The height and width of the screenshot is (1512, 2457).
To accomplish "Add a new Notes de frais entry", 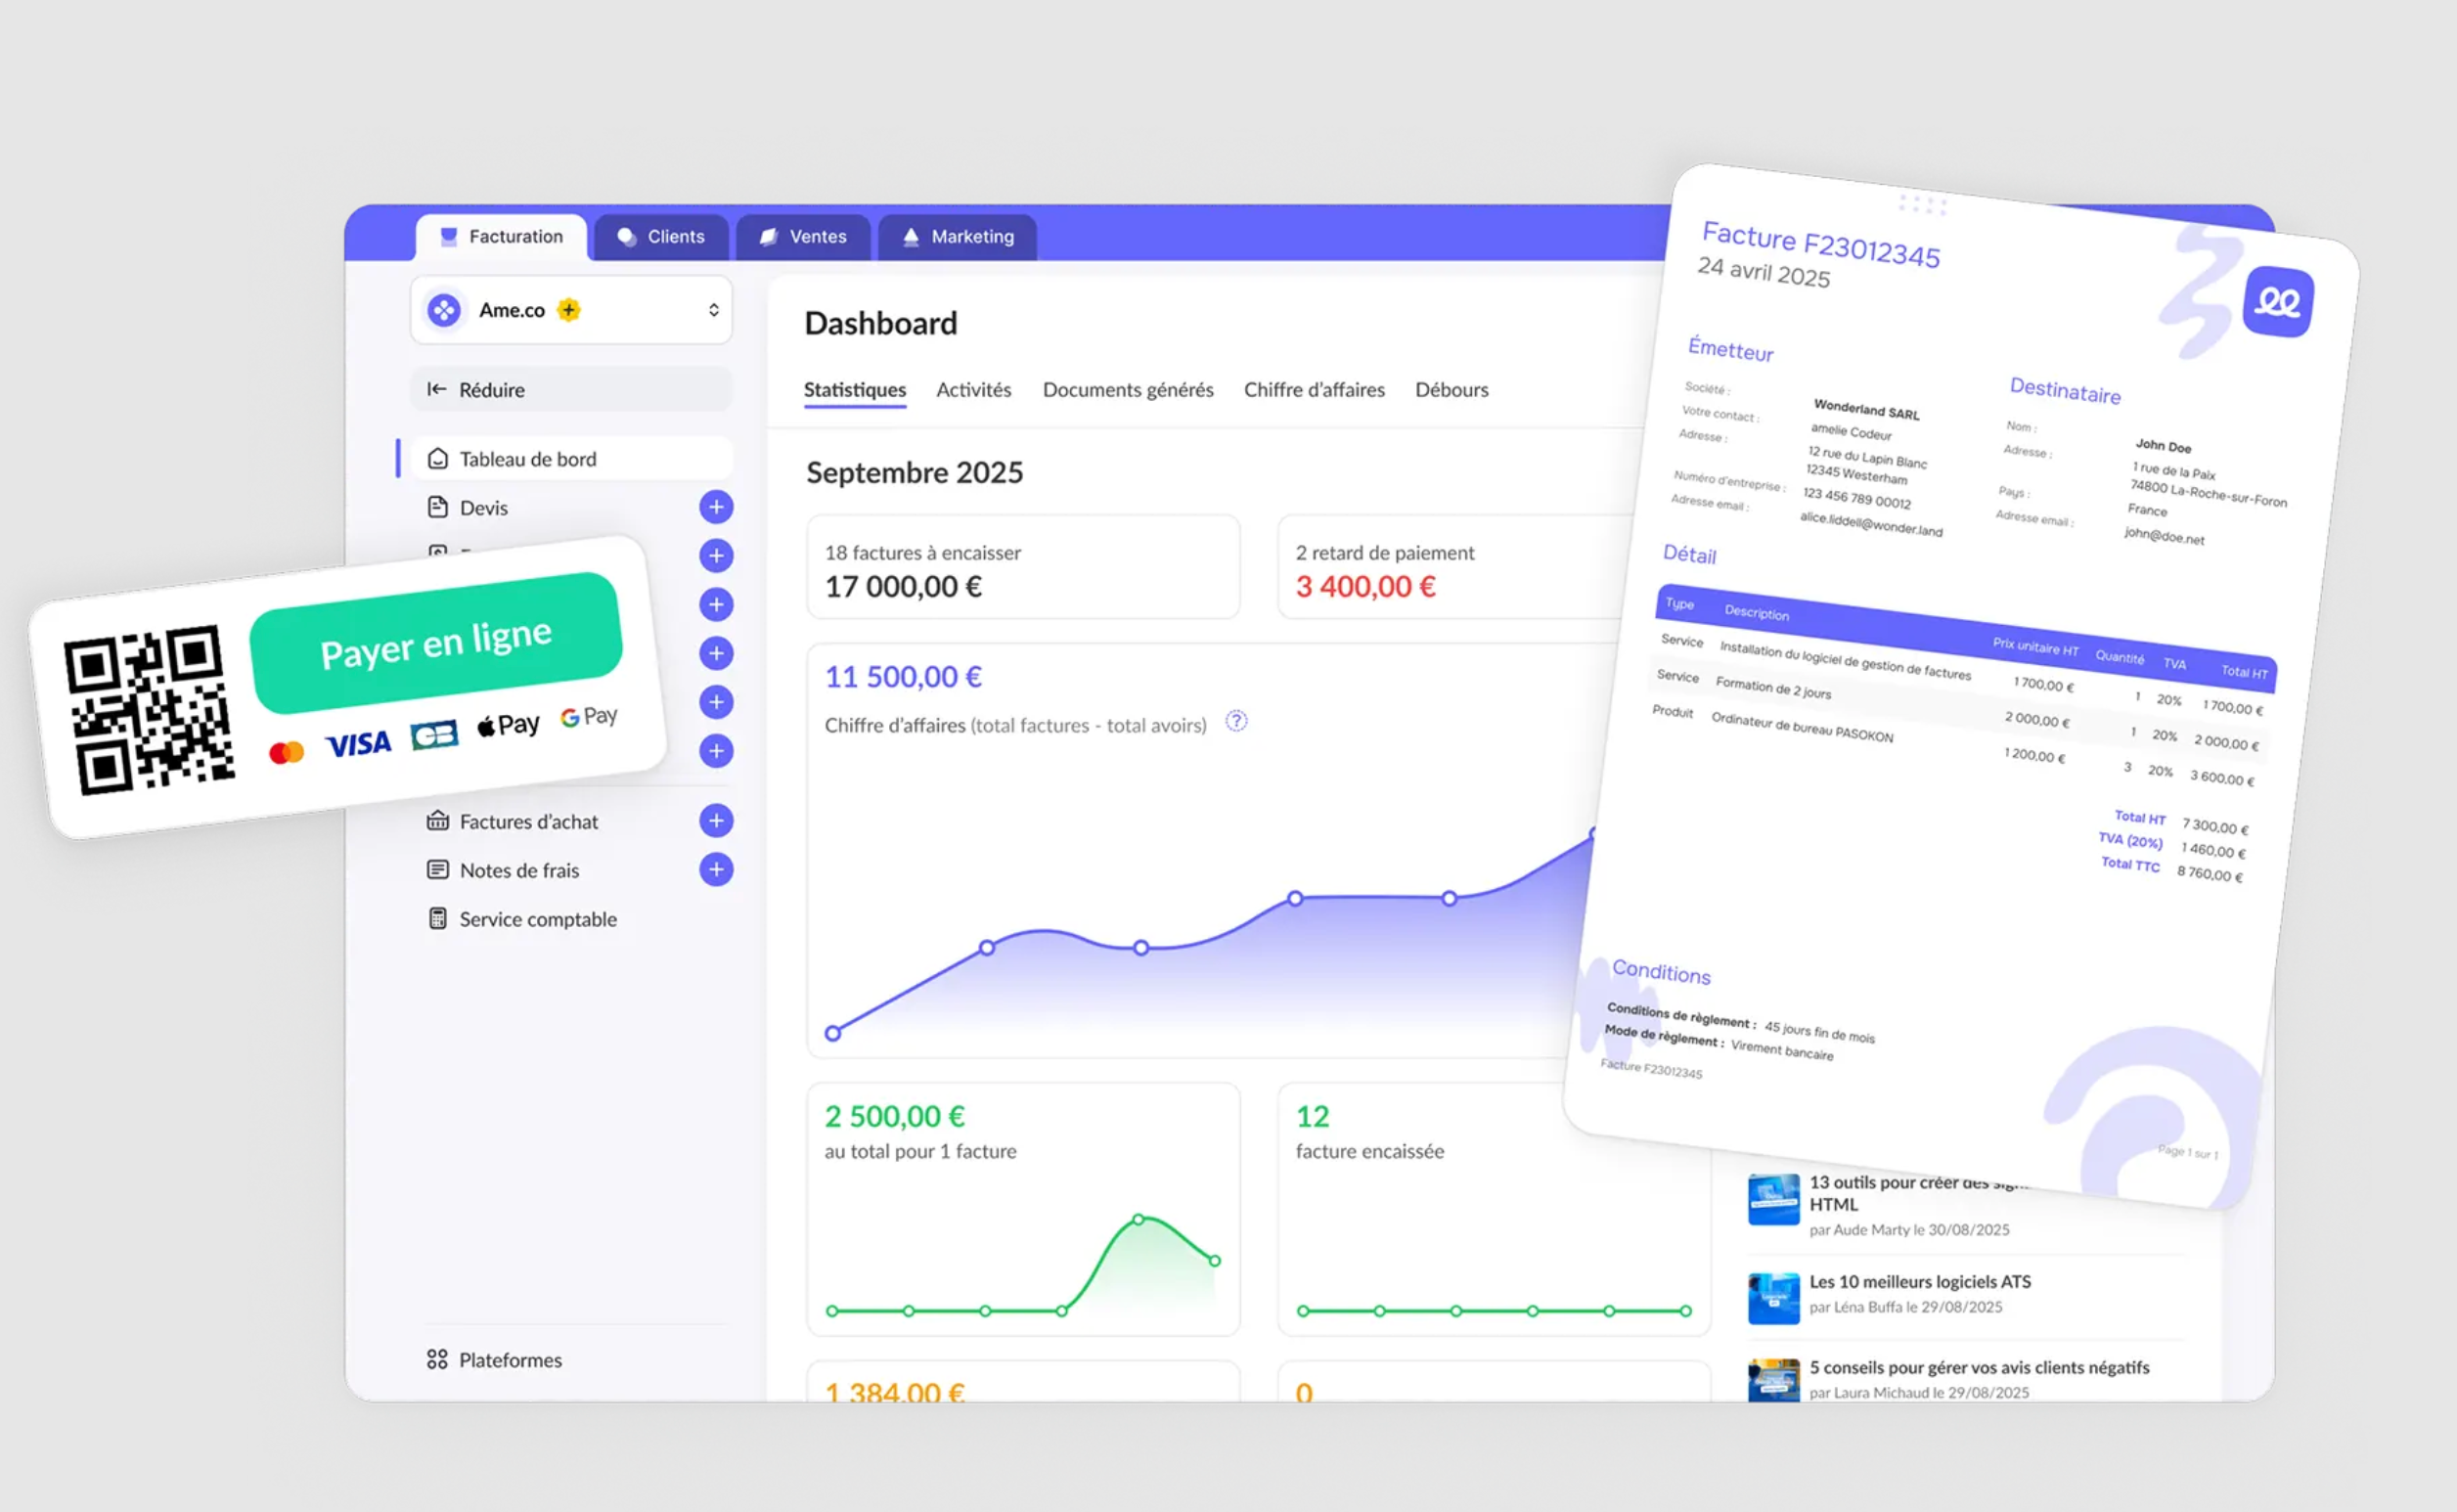I will coord(716,870).
